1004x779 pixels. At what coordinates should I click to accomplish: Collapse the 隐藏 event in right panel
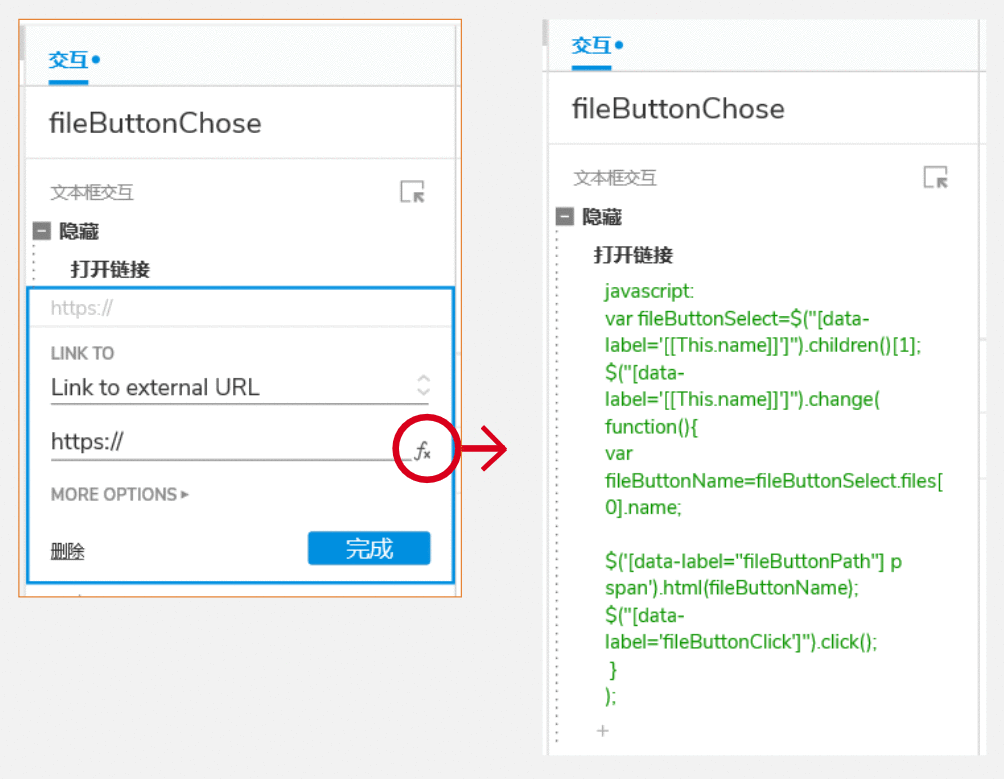[x=565, y=216]
